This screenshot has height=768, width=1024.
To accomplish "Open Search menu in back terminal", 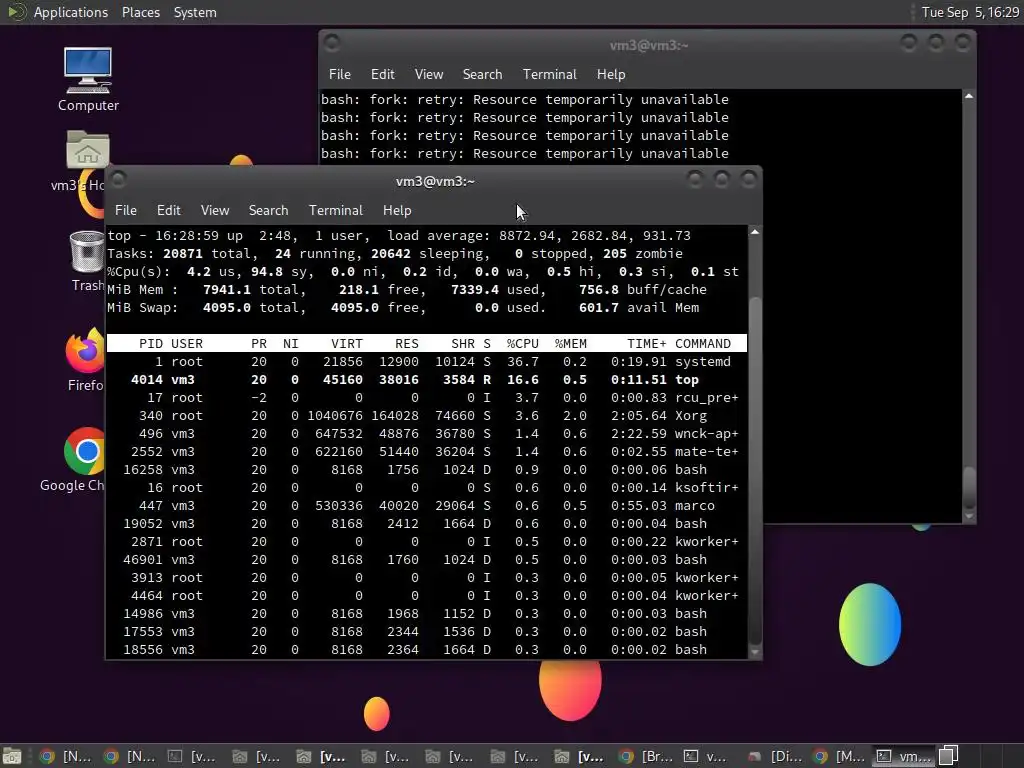I will point(483,74).
